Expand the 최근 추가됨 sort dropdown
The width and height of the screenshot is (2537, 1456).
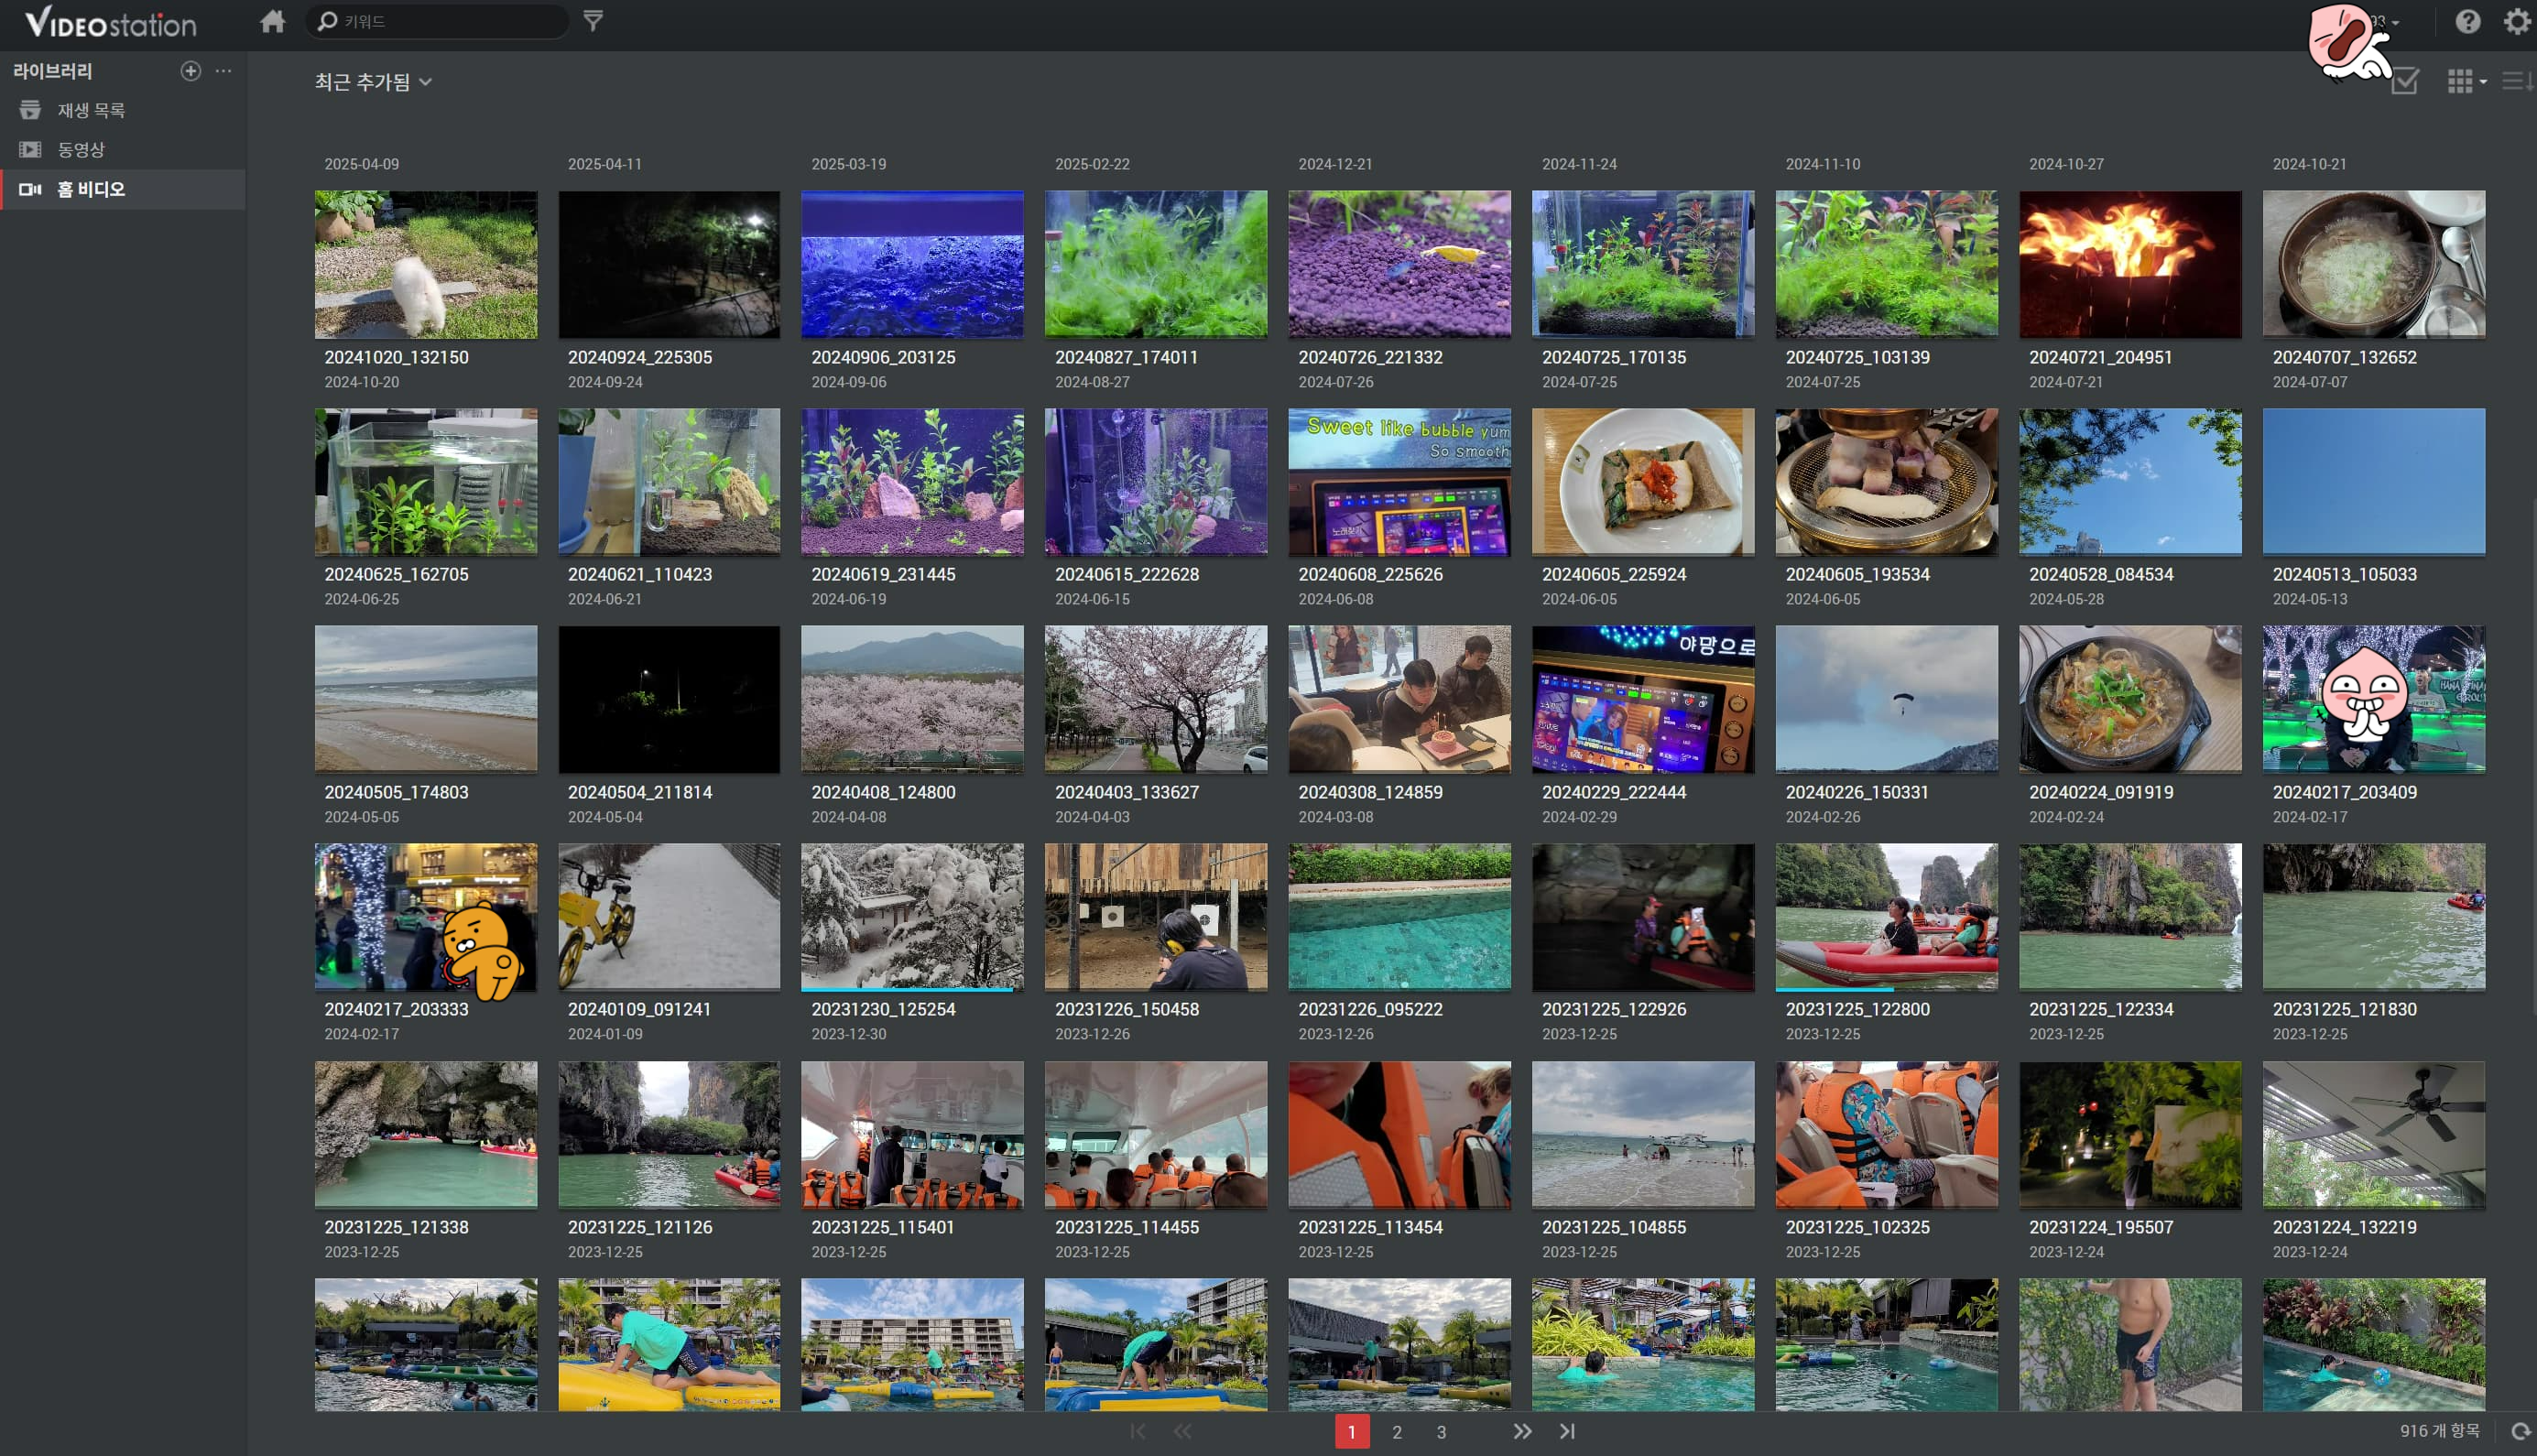click(372, 82)
